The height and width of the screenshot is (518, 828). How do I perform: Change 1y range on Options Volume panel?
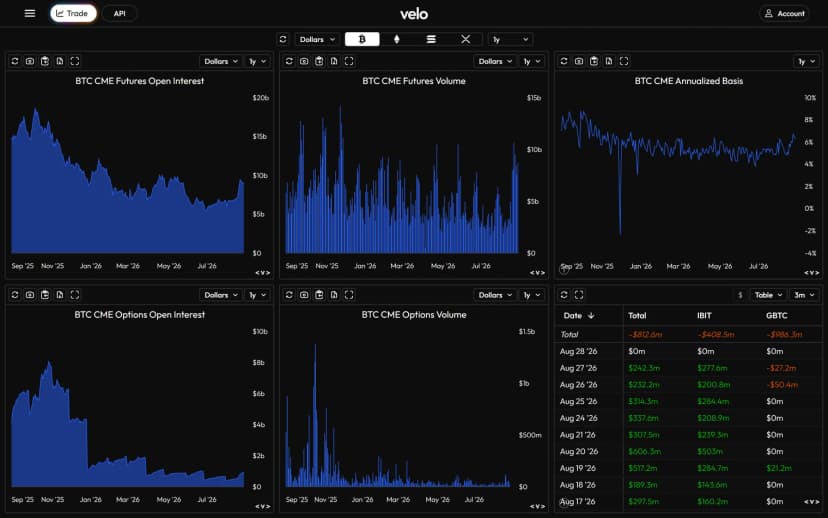click(x=532, y=295)
